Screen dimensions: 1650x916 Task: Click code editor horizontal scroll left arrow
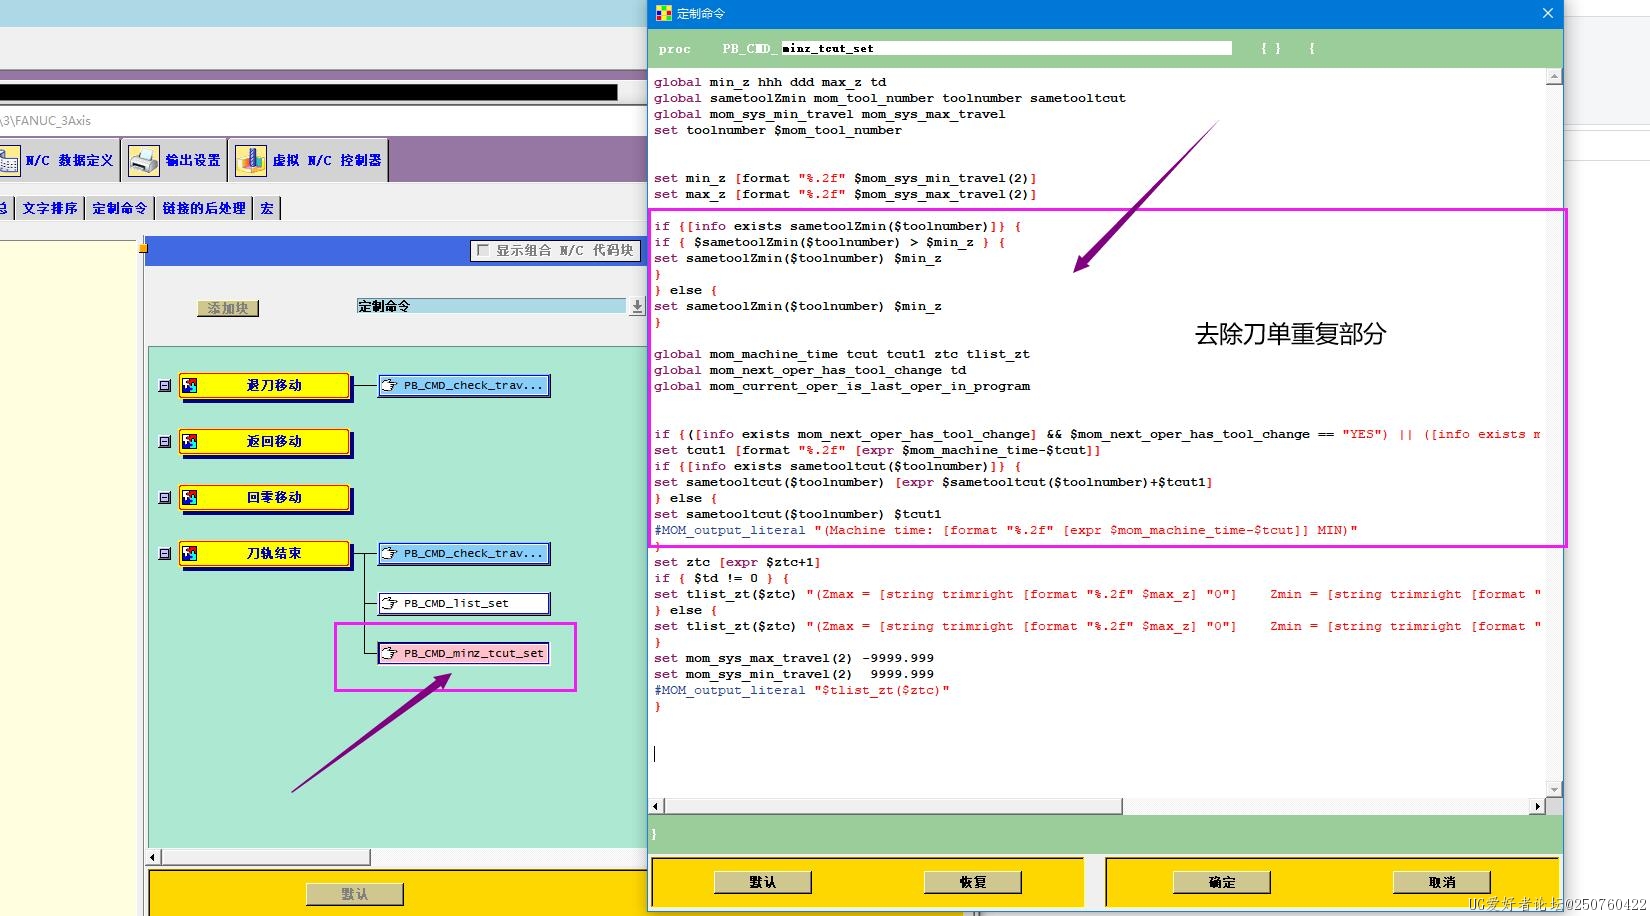[656, 806]
